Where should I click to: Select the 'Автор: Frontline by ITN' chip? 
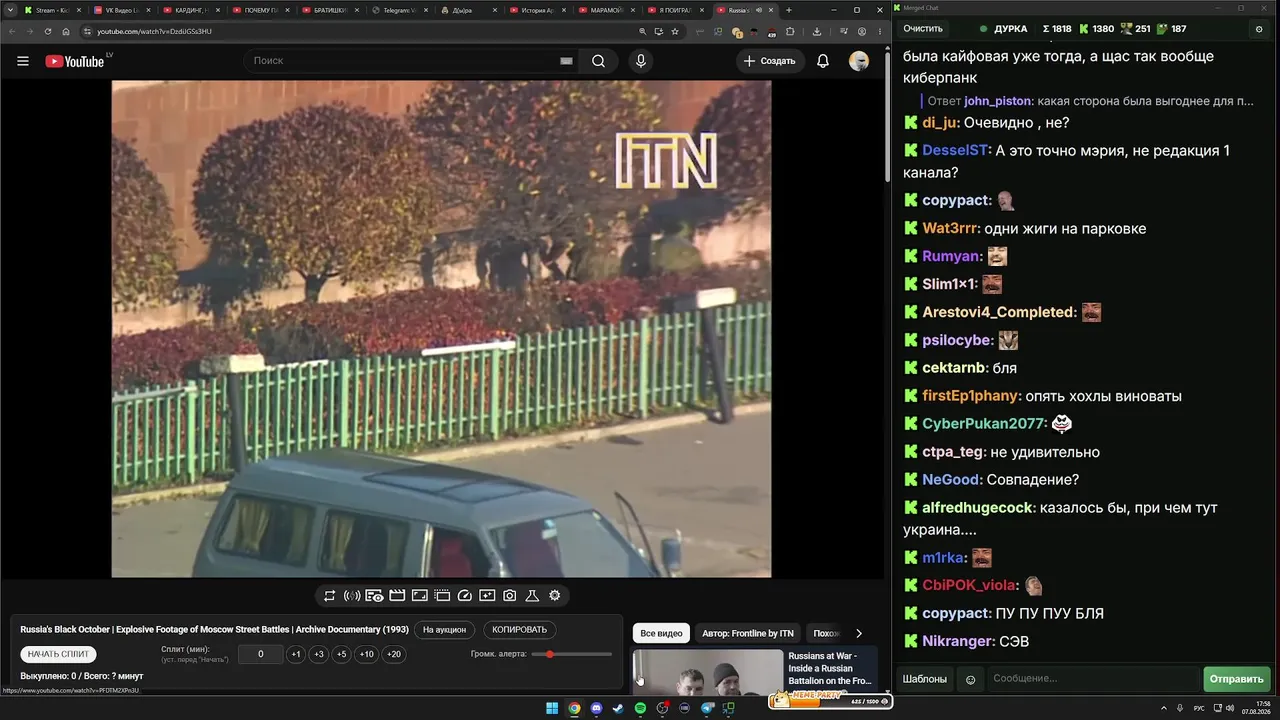748,633
